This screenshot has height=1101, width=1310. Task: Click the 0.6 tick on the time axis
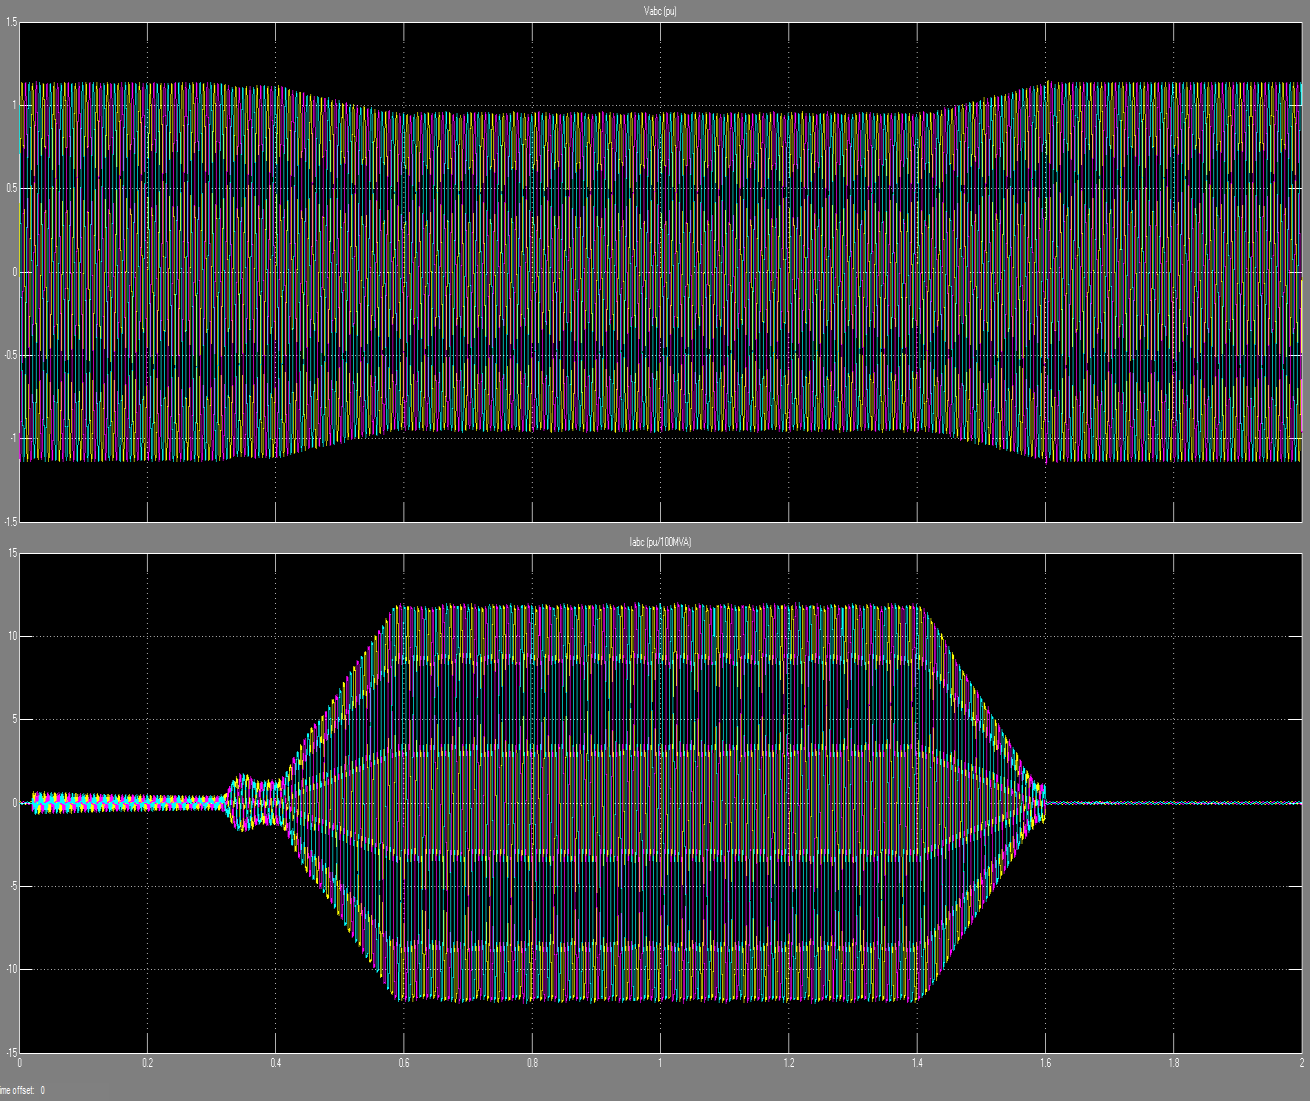pos(404,1063)
